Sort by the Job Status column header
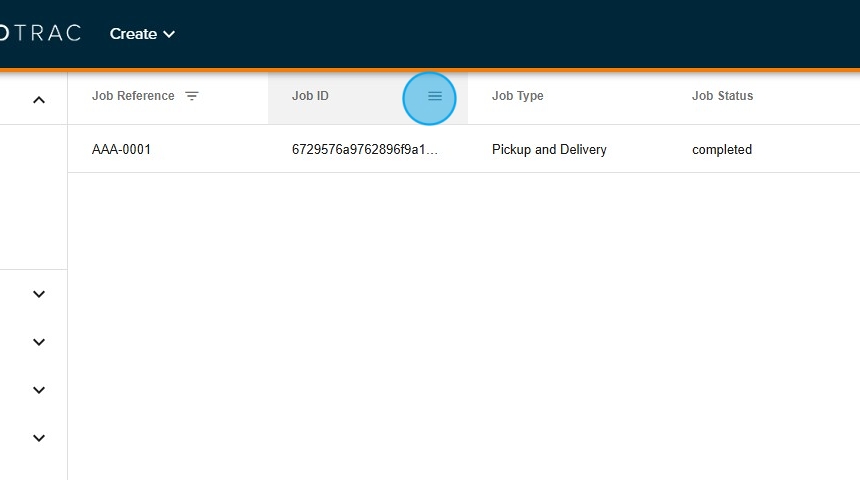 722,97
